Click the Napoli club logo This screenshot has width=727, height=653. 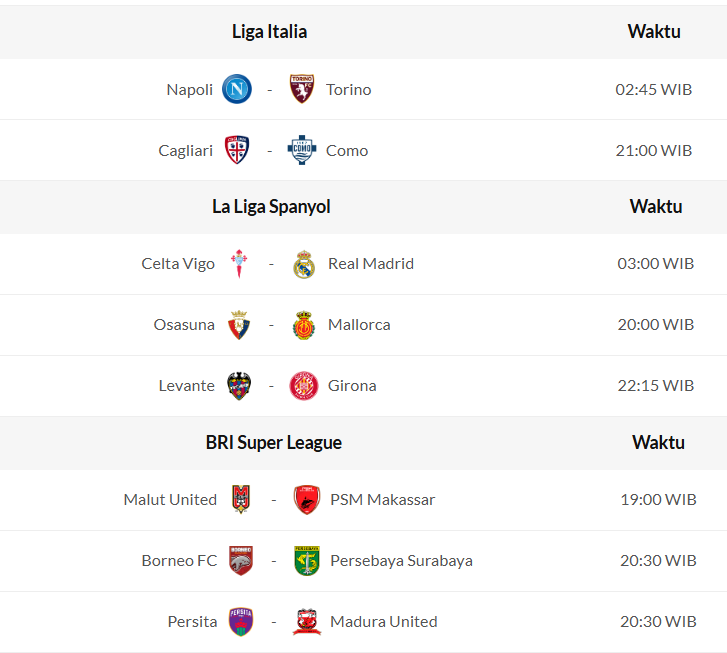click(237, 89)
